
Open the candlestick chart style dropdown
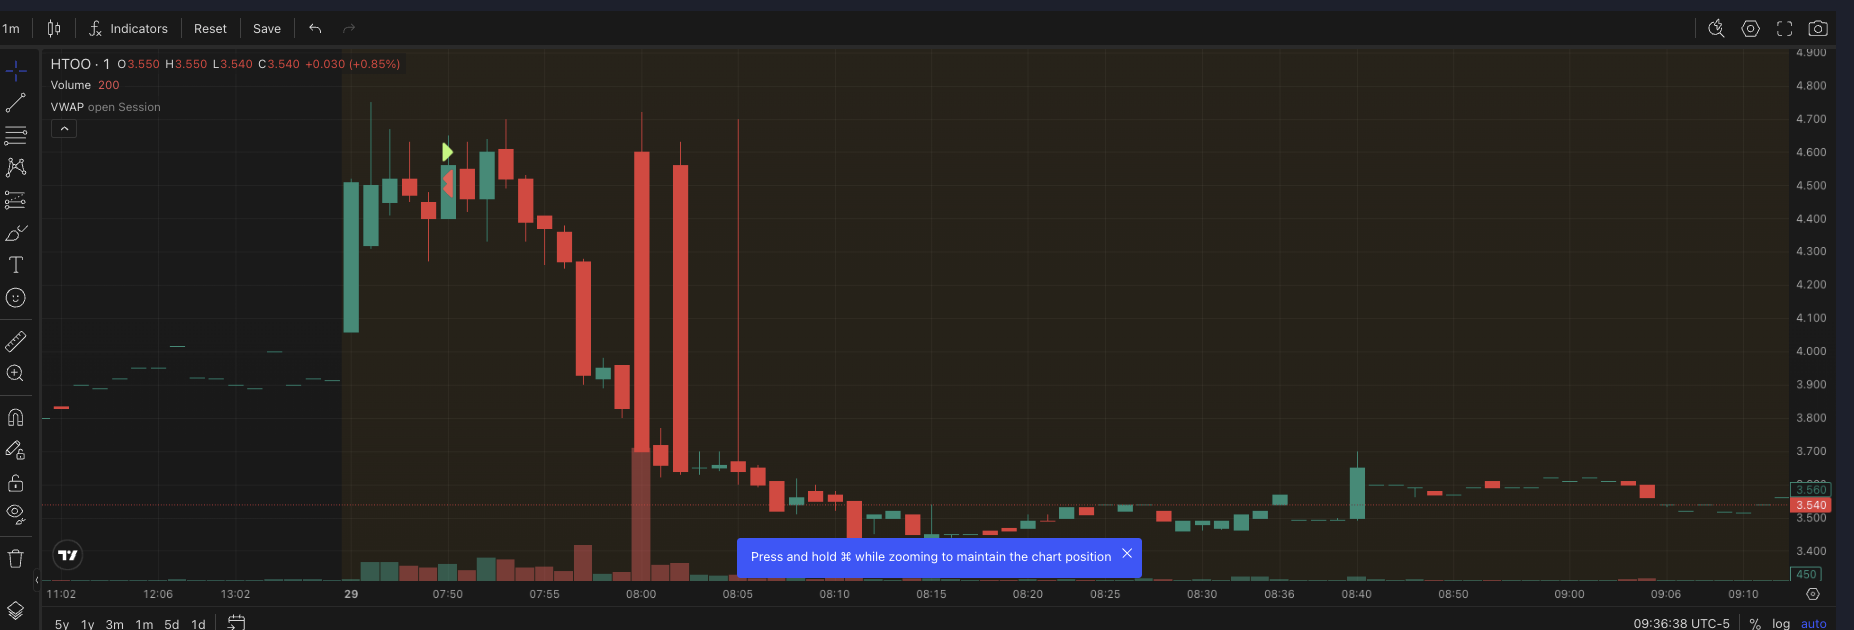point(54,29)
